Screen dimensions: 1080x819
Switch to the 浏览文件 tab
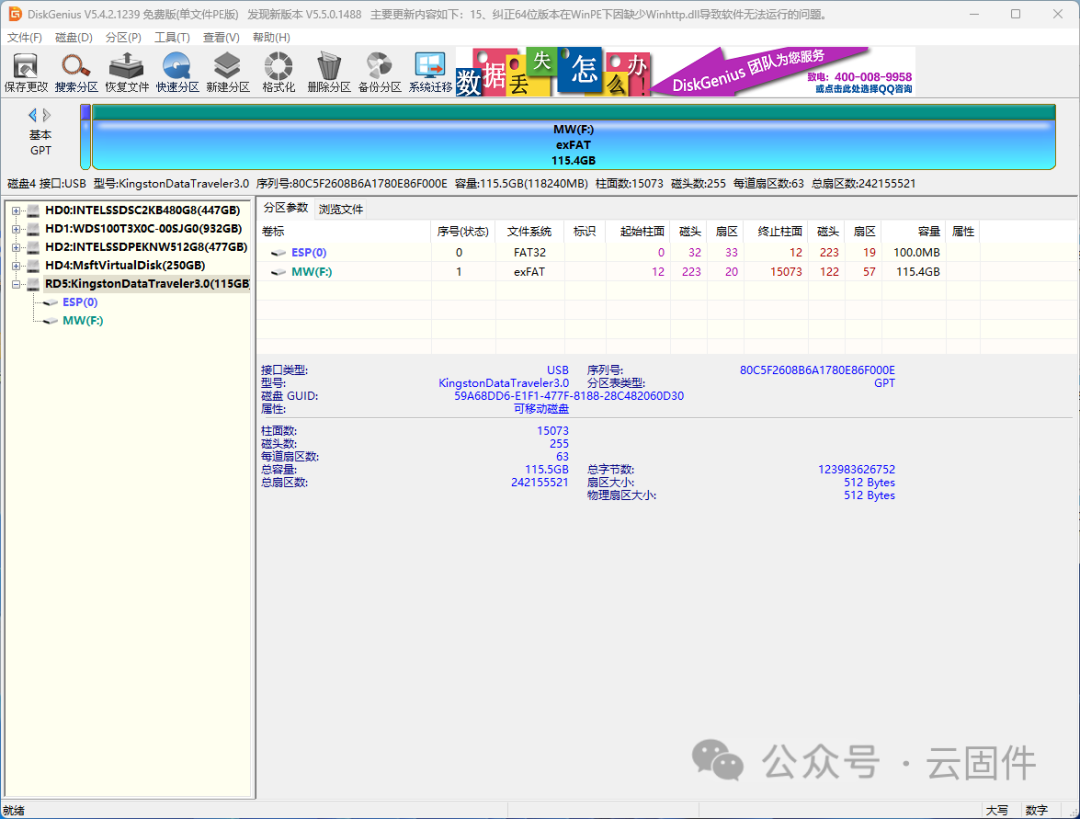click(x=341, y=209)
